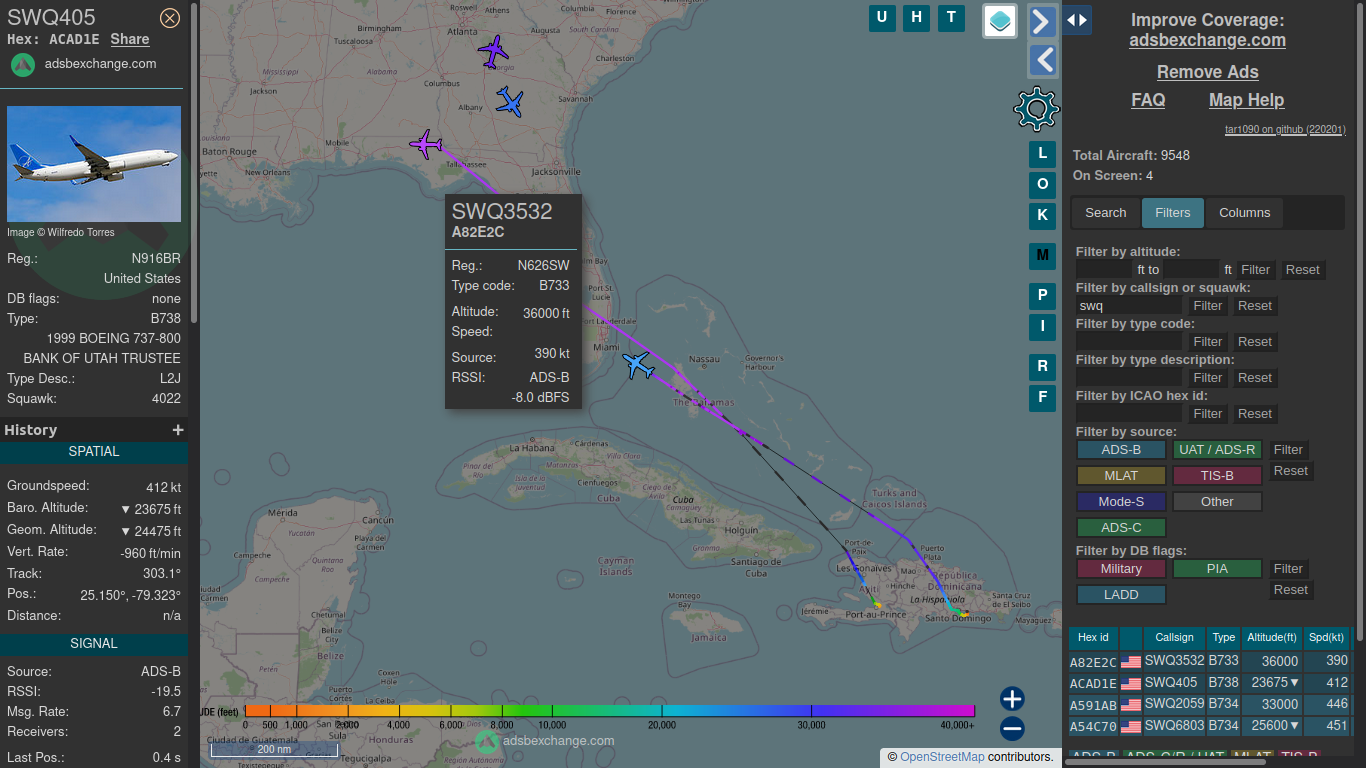The image size is (1366, 768).
Task: Toggle the P map option button
Action: click(1042, 296)
